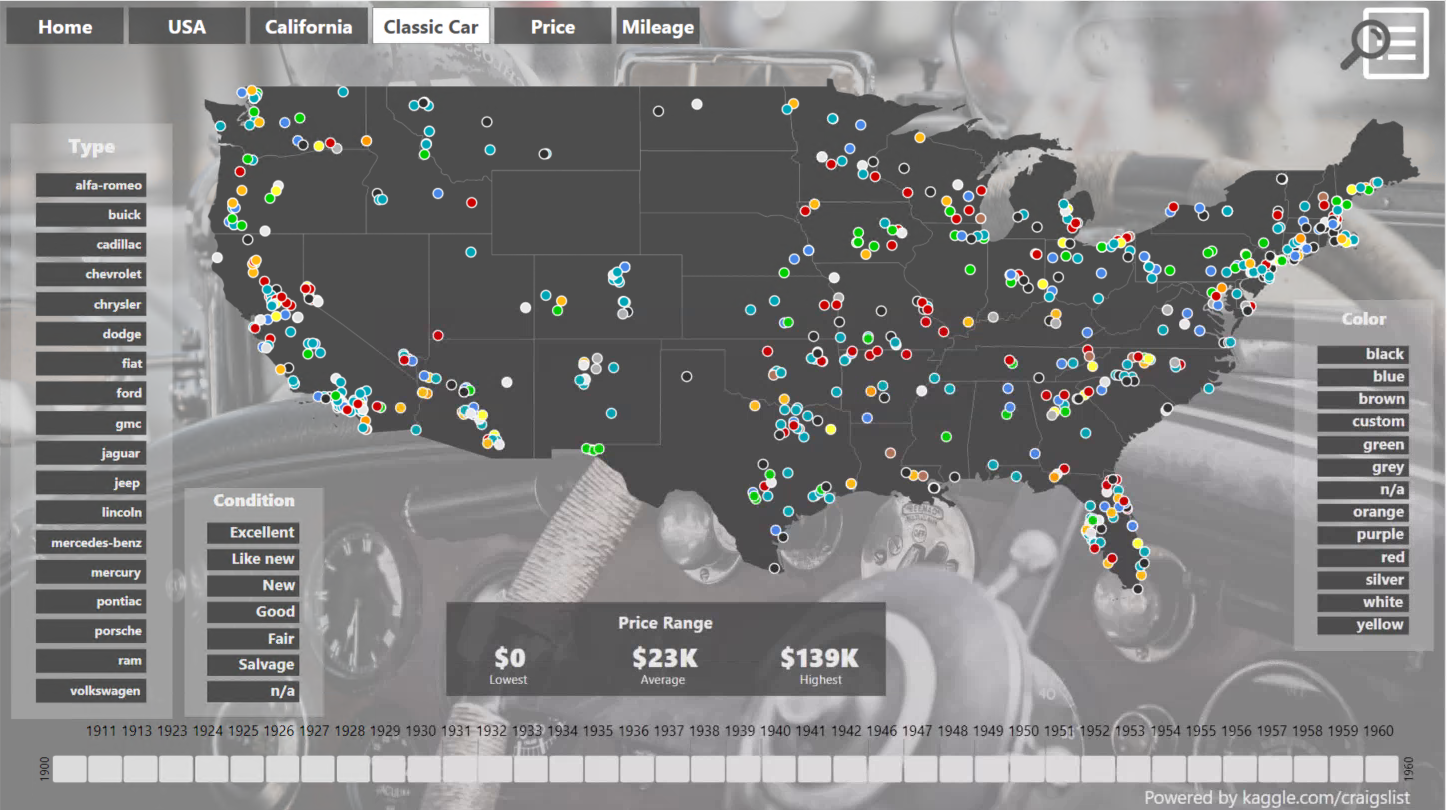
Task: Open the California tab
Action: tap(308, 27)
